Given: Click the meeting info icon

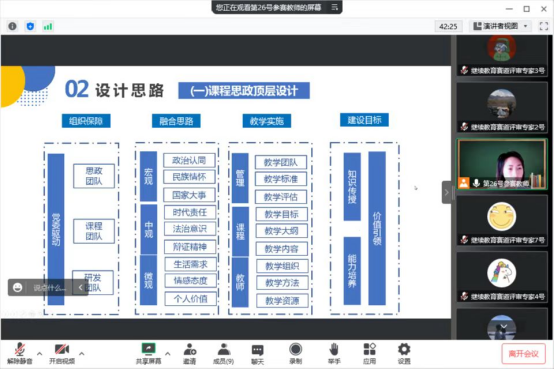Looking at the screenshot, I should pyautogui.click(x=12, y=26).
